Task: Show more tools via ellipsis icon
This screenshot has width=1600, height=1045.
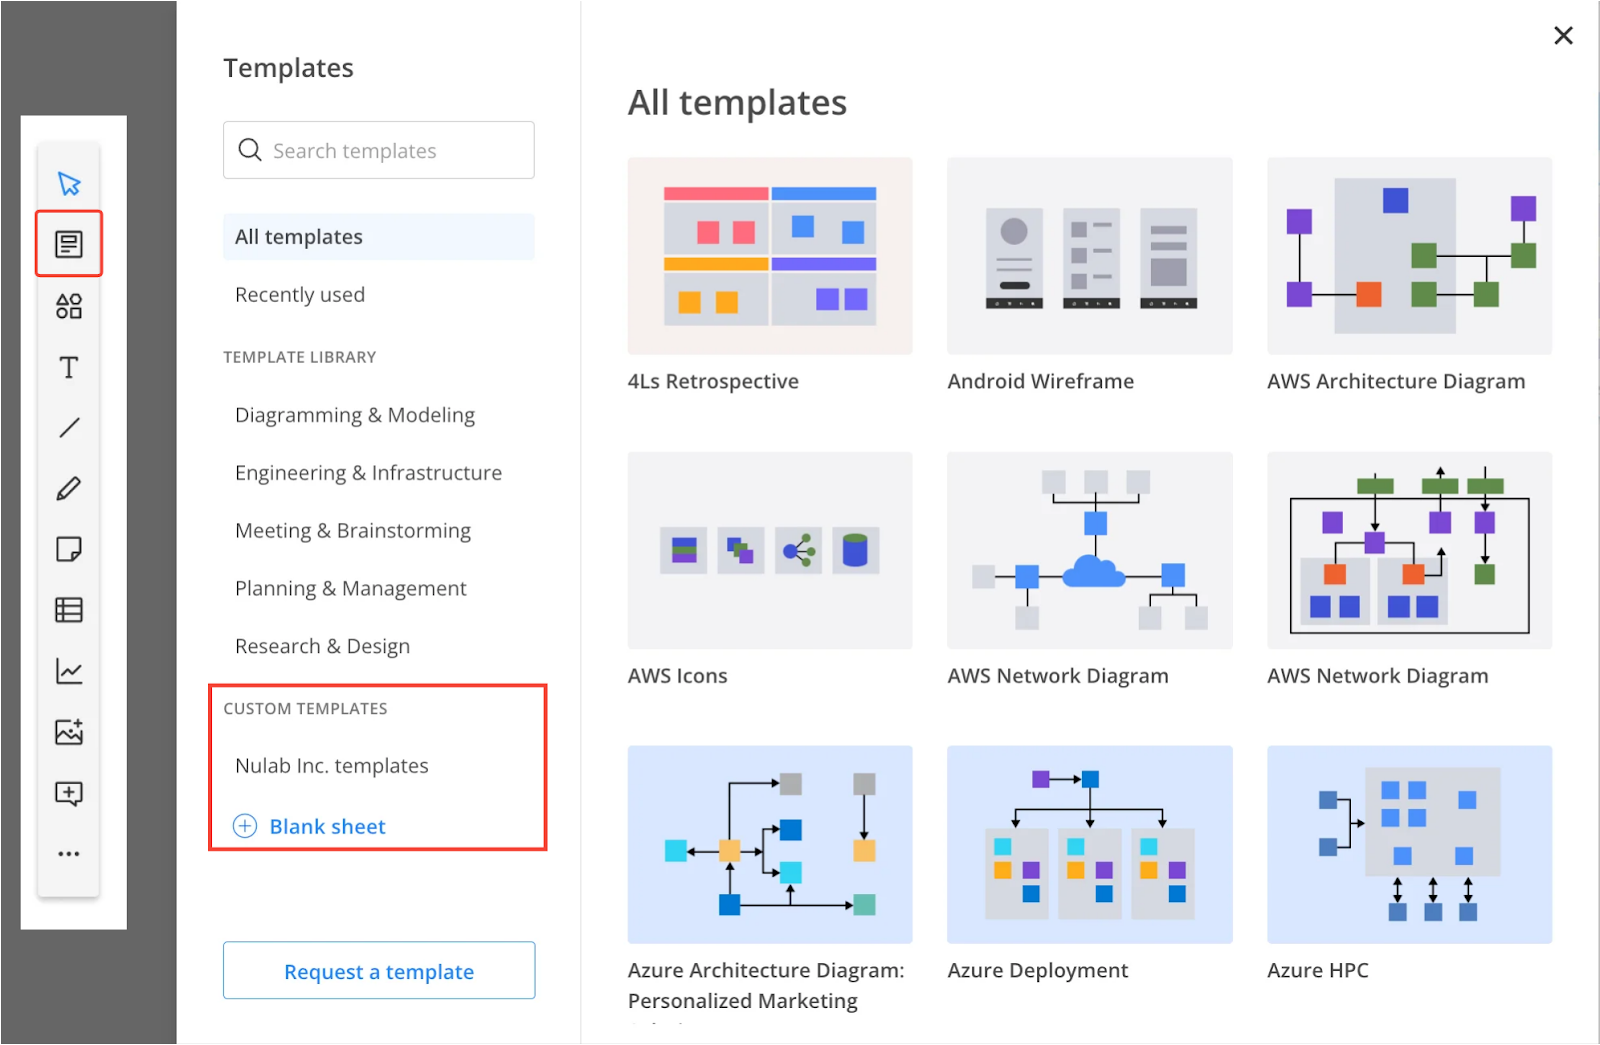Action: 69,854
